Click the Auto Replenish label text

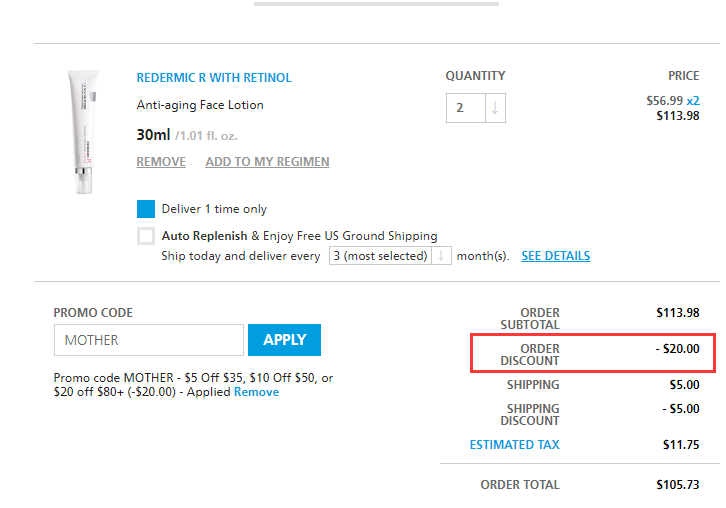pos(204,236)
